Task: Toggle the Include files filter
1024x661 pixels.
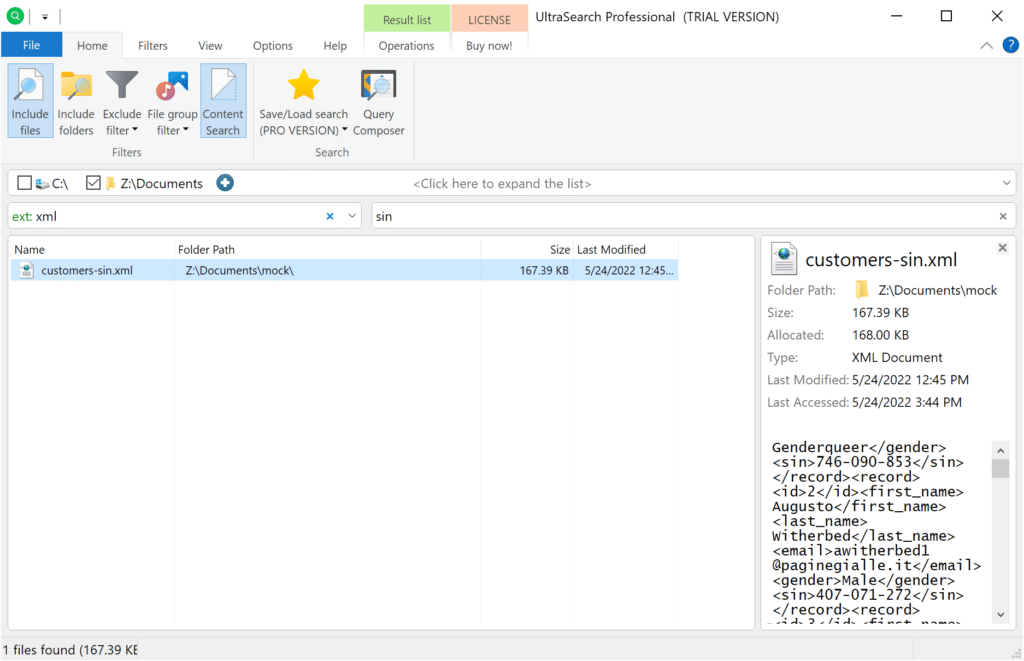Action: (x=30, y=101)
